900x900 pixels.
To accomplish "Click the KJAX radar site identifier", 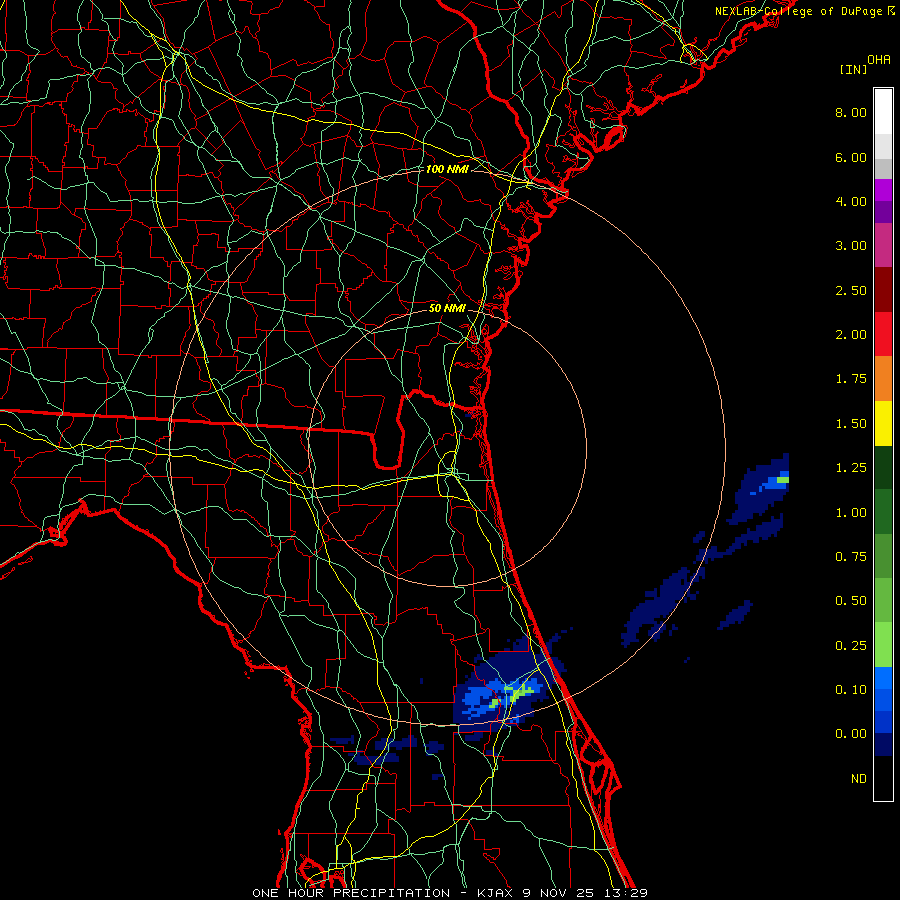I will coord(496,893).
